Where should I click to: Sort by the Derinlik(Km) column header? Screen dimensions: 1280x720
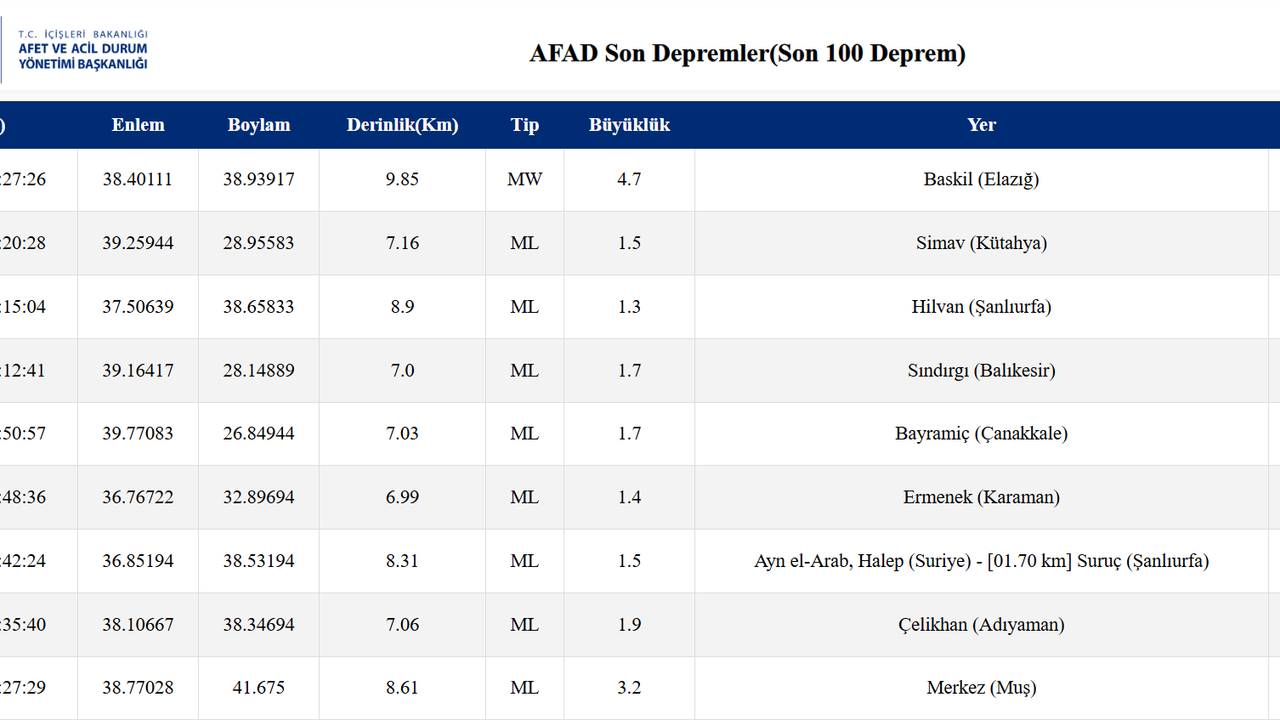tap(402, 124)
